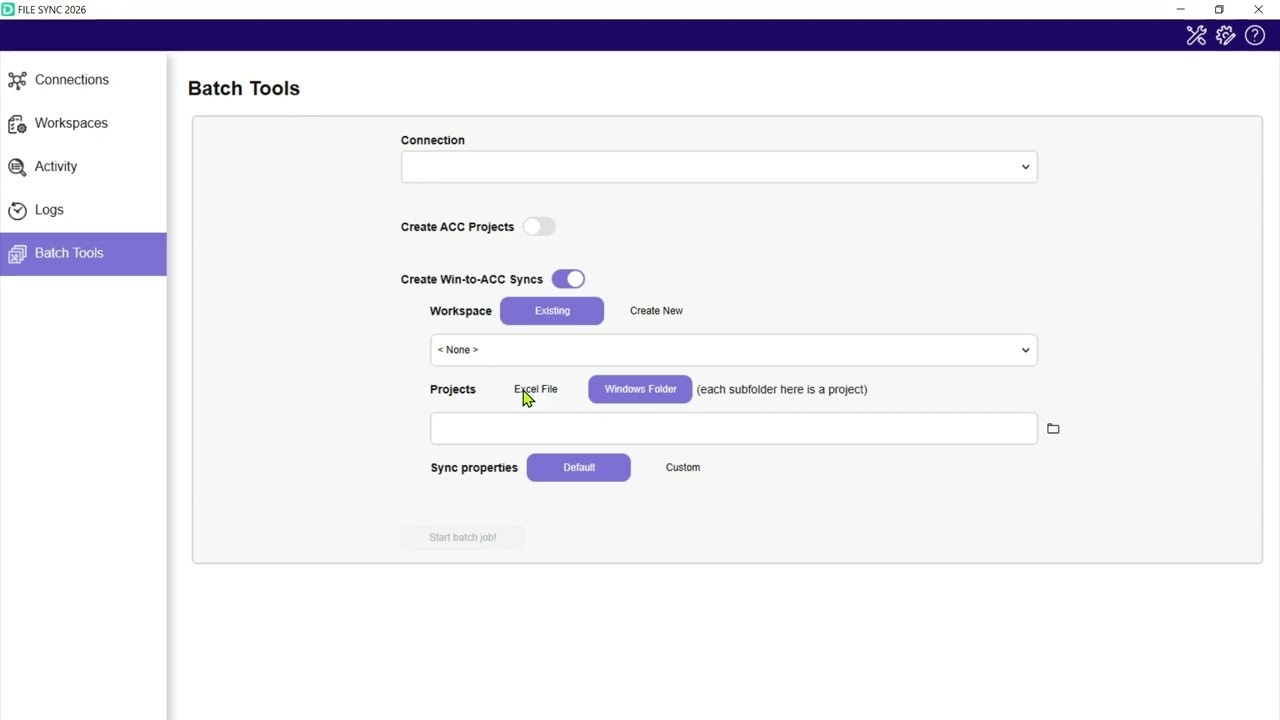1280x720 pixels.
Task: Select the Existing workspace option
Action: pyautogui.click(x=552, y=311)
